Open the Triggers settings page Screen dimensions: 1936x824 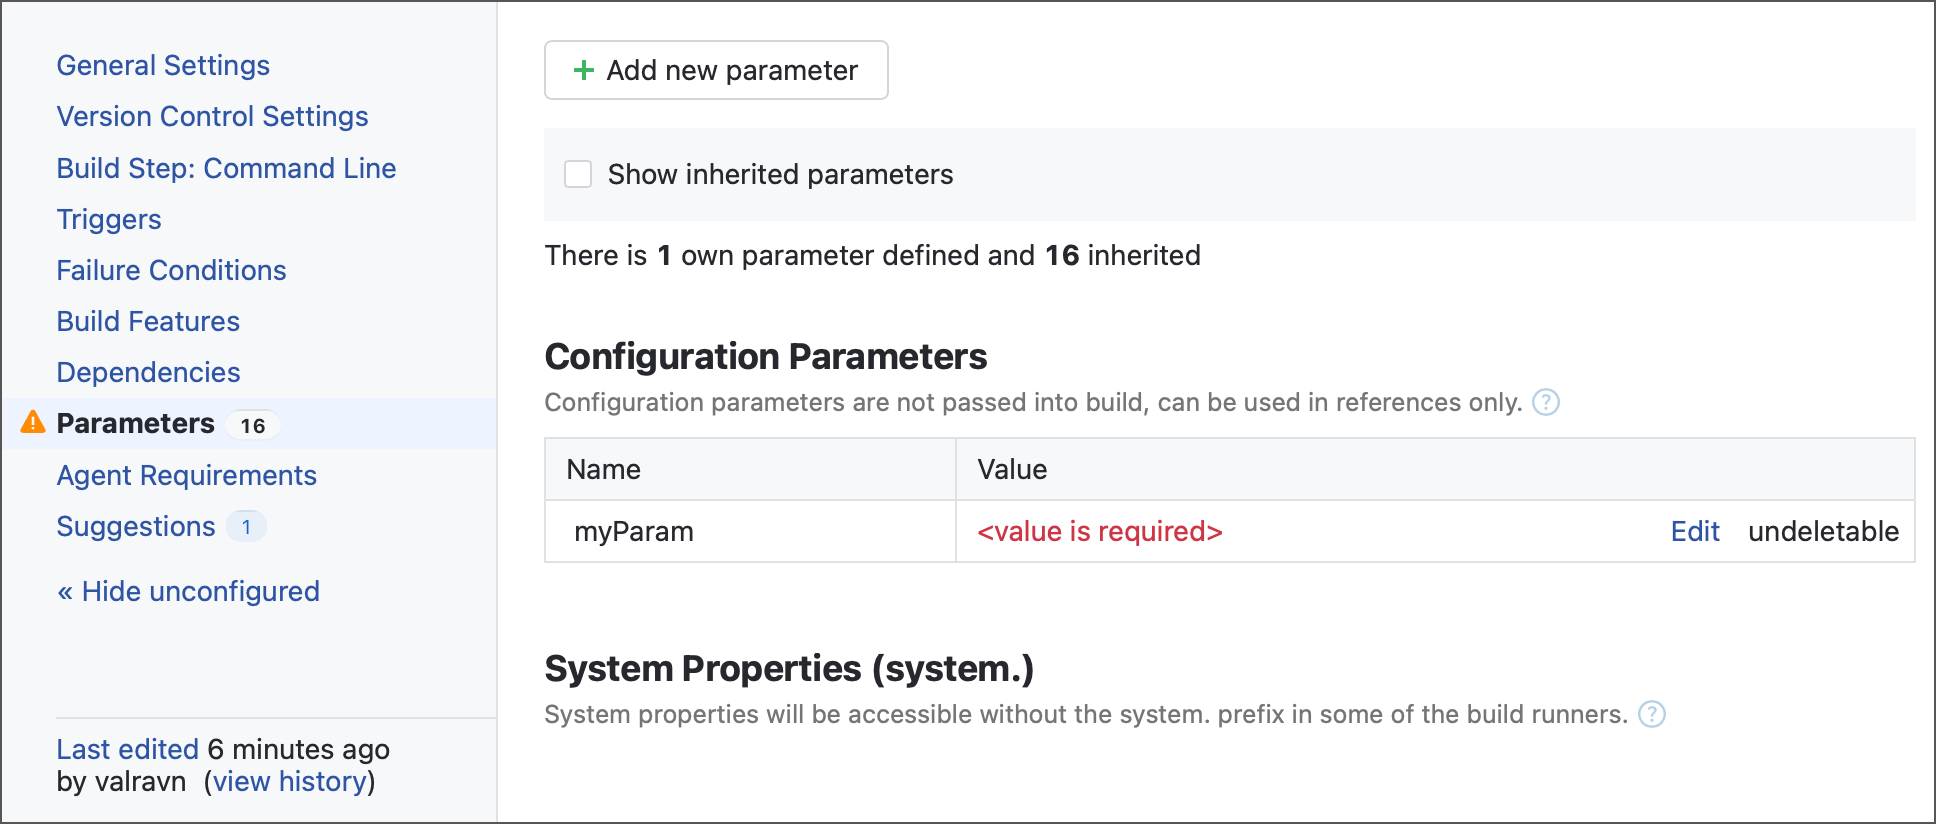pyautogui.click(x=109, y=219)
